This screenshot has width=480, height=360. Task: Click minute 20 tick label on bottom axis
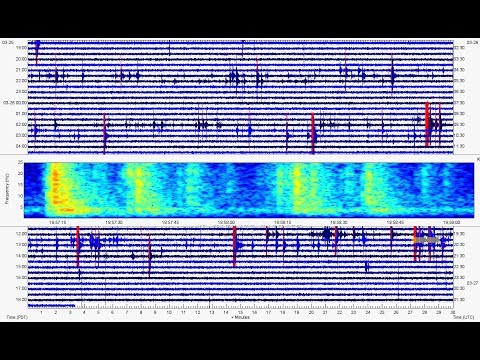point(311,313)
